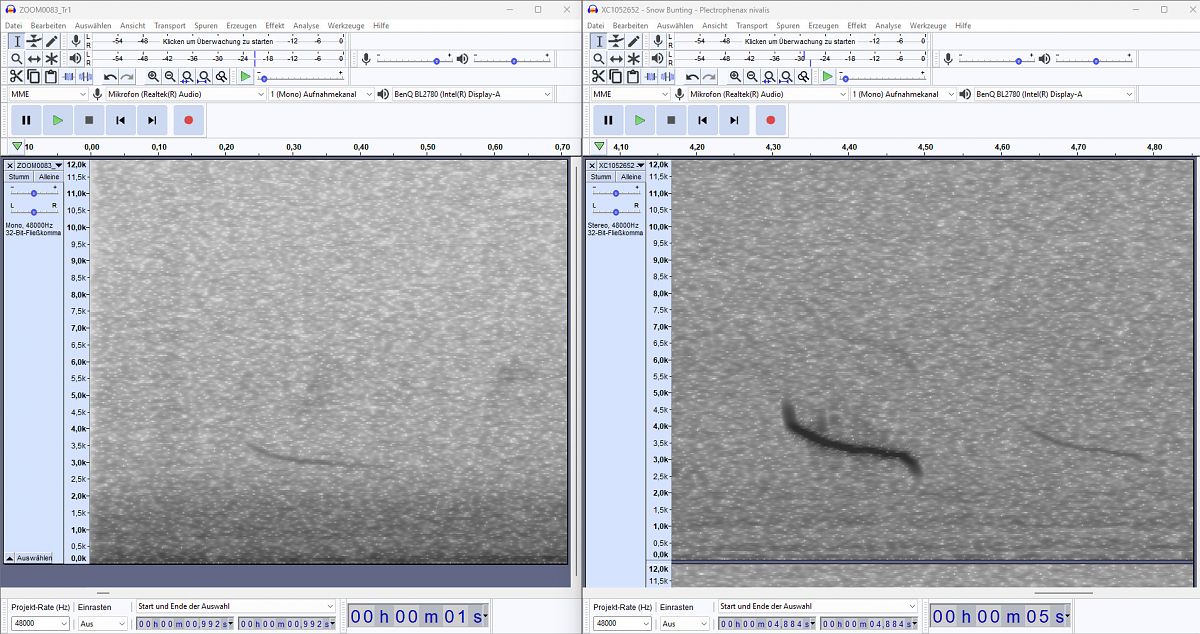Viewport: 1200px width, 634px height.
Task: Click the Paste clipboard icon in Snow Bunting window
Action: coord(633,76)
